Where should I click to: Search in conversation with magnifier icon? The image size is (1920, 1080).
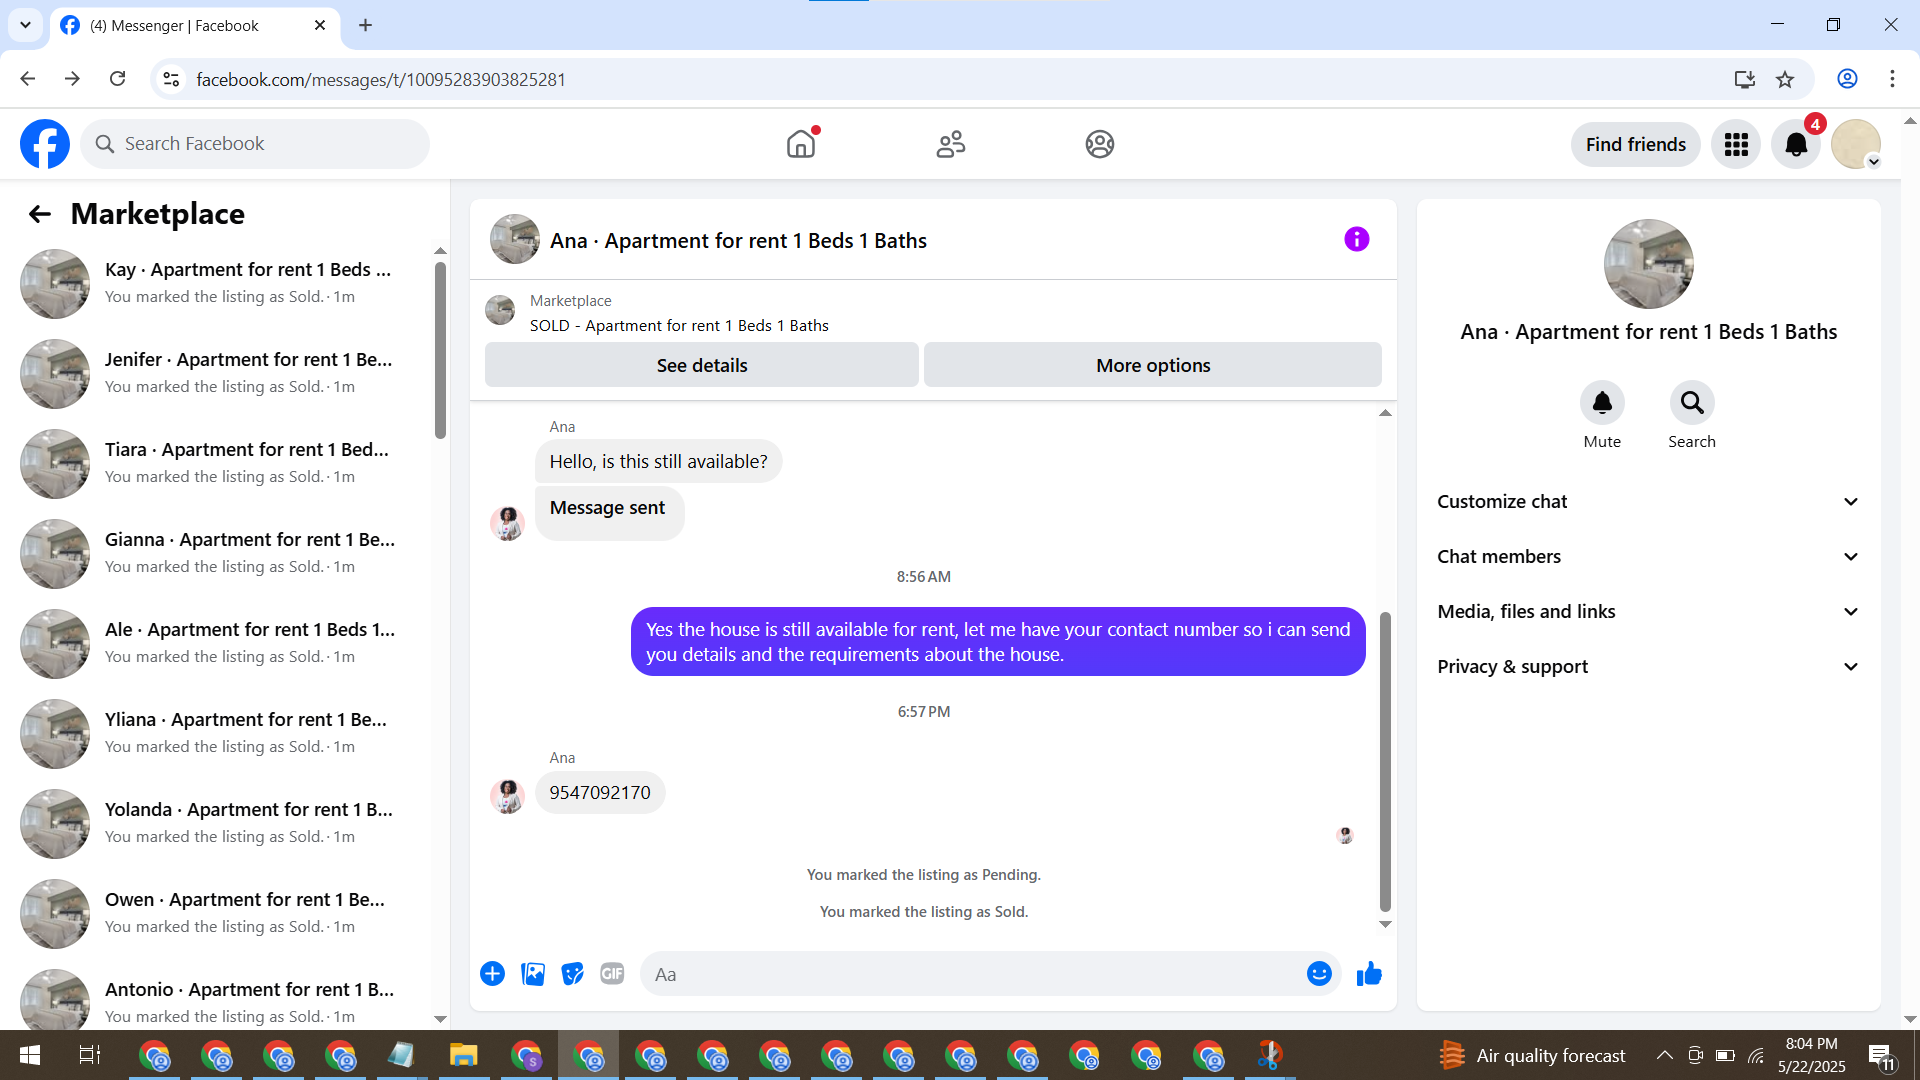click(1692, 403)
